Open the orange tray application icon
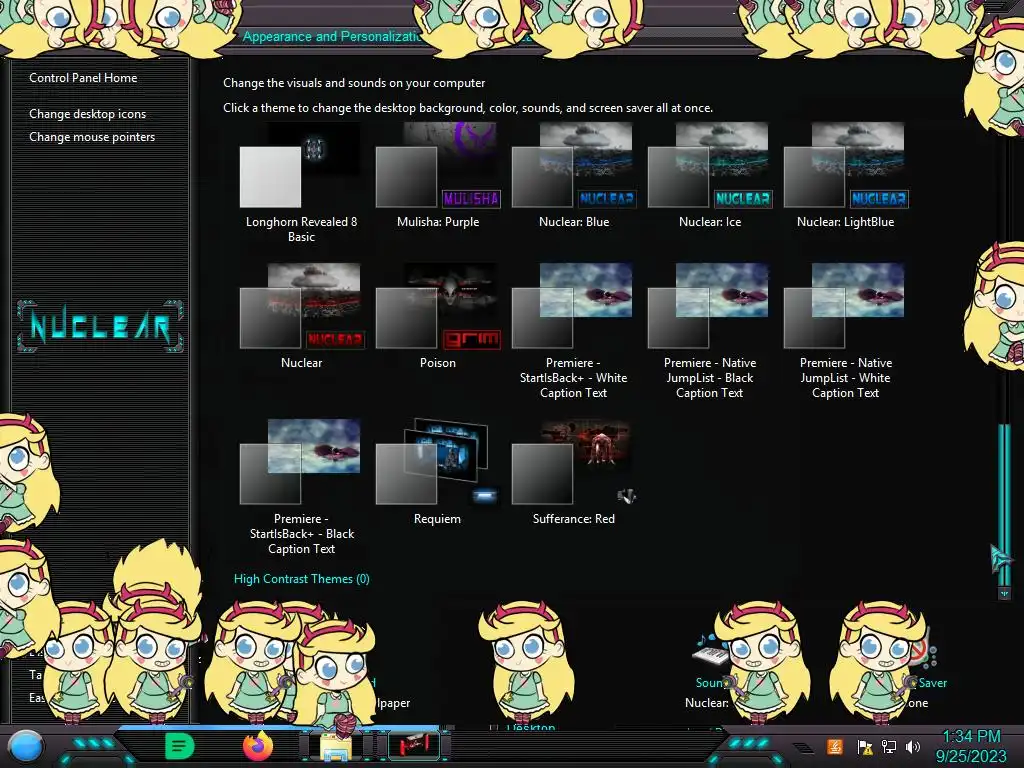Viewport: 1024px width, 768px height. tap(835, 746)
